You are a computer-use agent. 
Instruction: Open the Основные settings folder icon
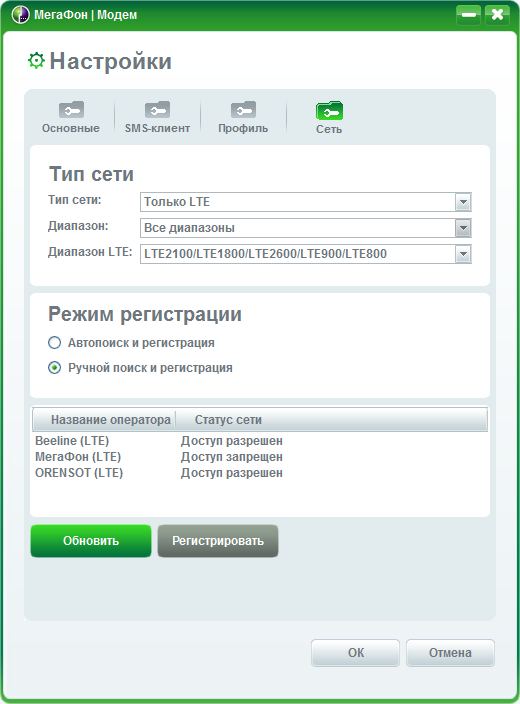coord(71,110)
